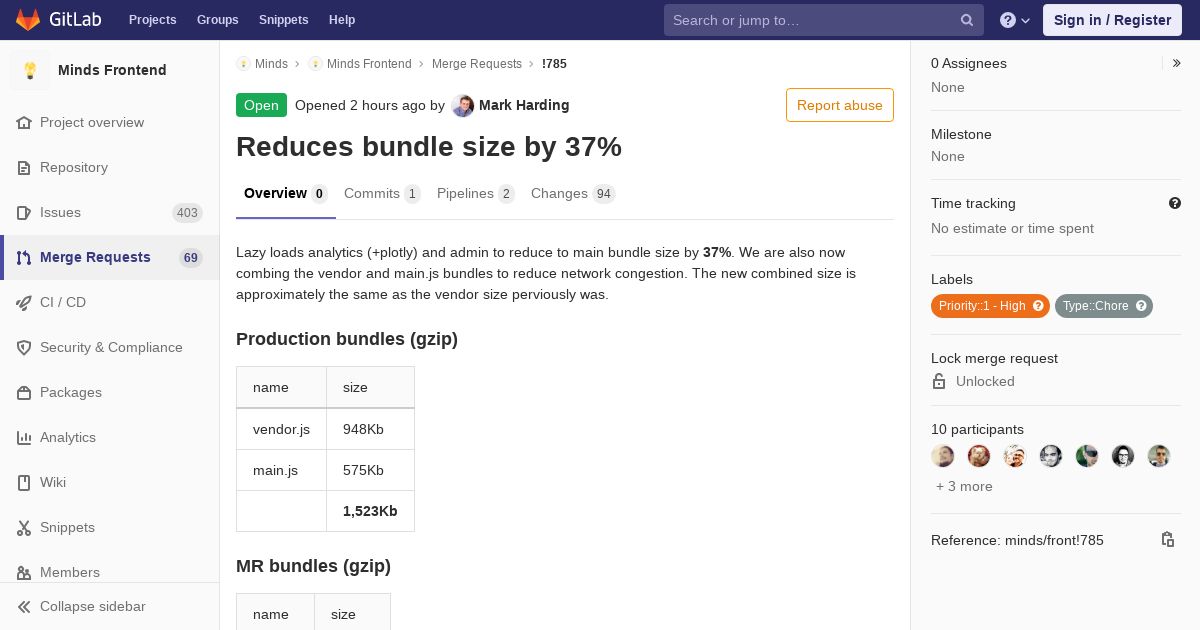Open the Help dropdown menu
The image size is (1200, 630).
pyautogui.click(x=1015, y=20)
